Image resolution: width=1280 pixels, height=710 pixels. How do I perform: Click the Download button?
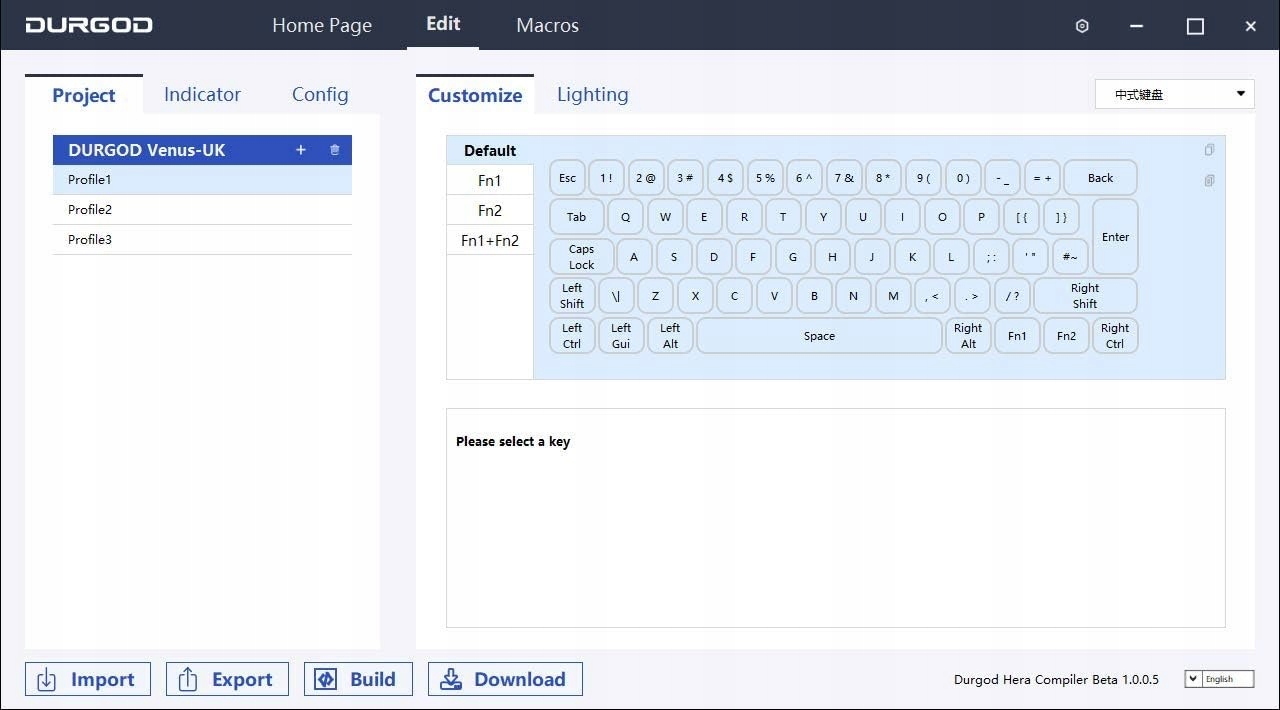(x=505, y=679)
